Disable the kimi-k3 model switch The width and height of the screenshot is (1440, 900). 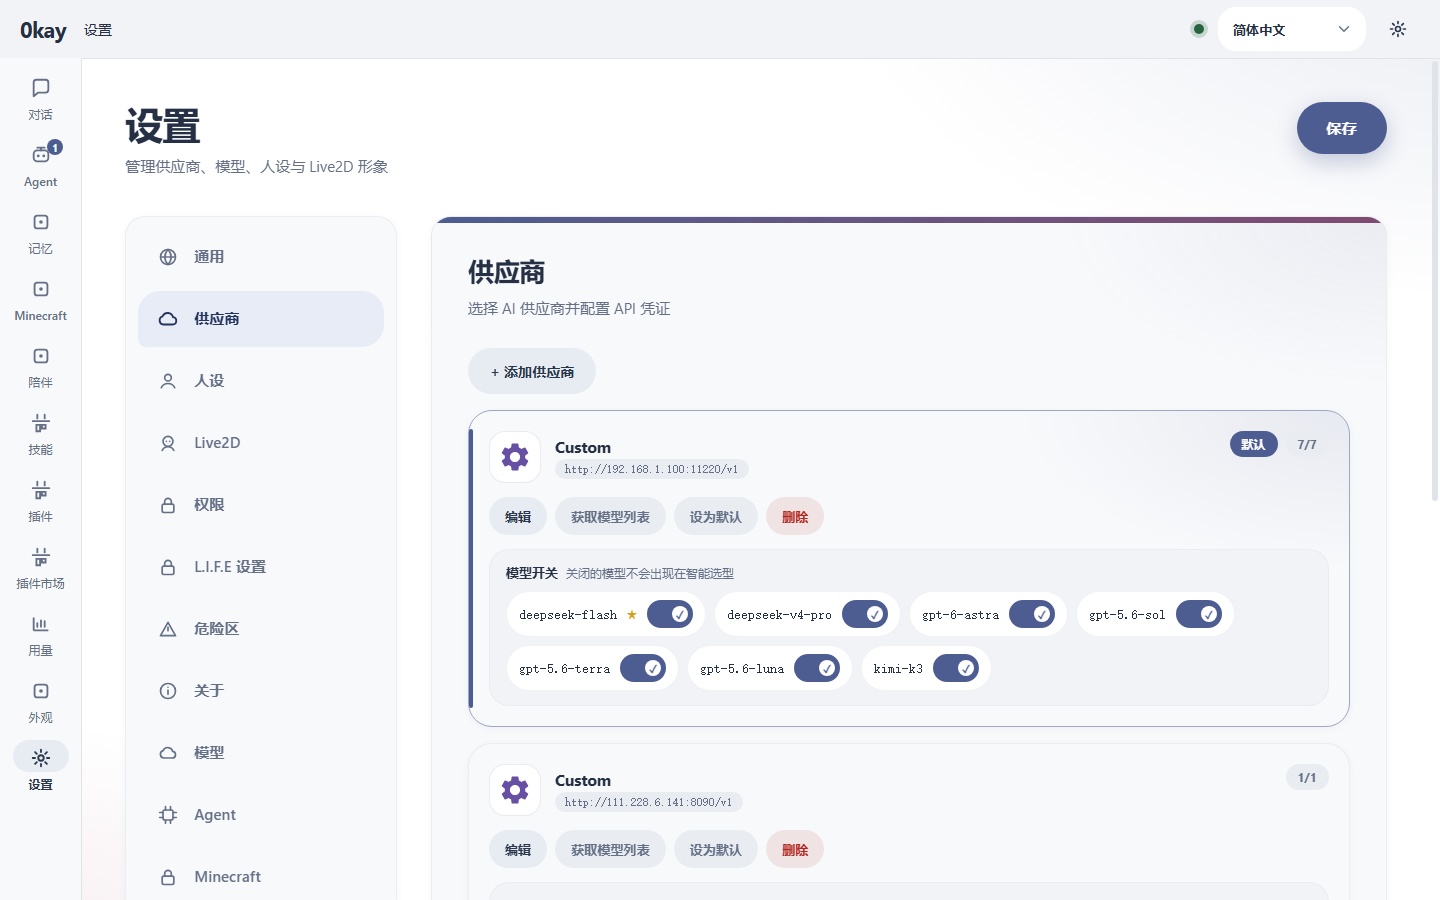956,668
